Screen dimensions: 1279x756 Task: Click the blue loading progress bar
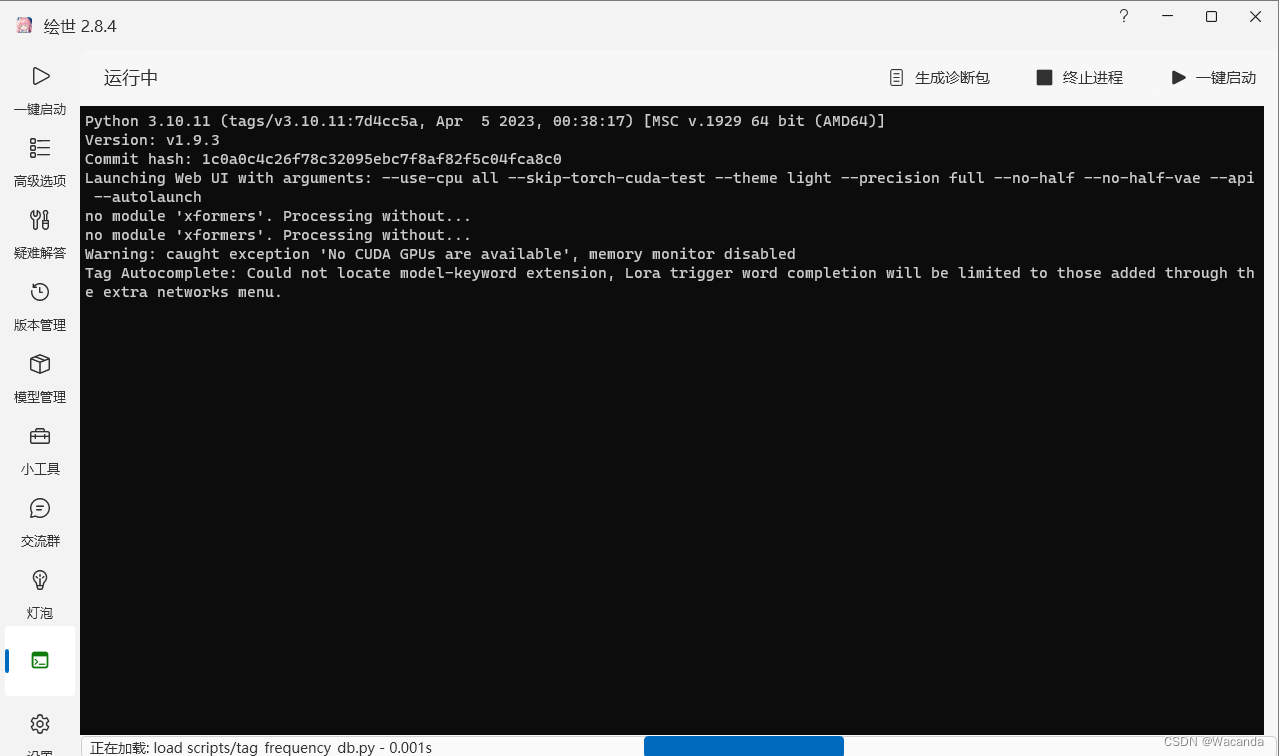tap(744, 746)
